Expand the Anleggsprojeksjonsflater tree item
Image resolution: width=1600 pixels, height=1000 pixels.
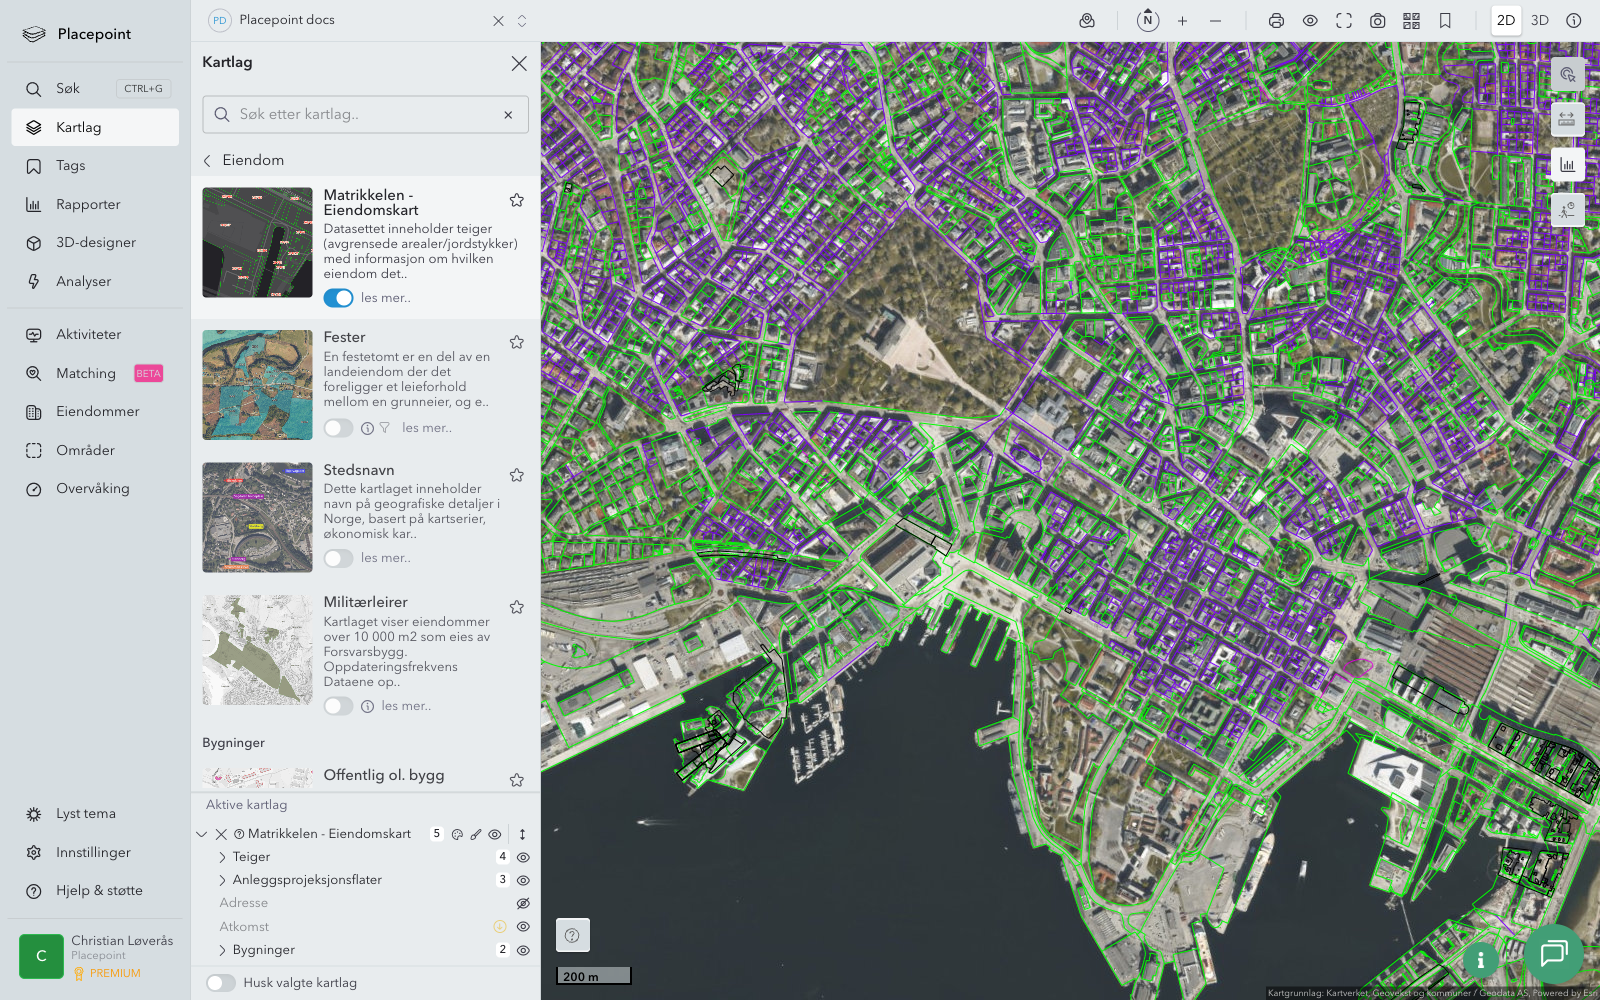pyautogui.click(x=222, y=880)
